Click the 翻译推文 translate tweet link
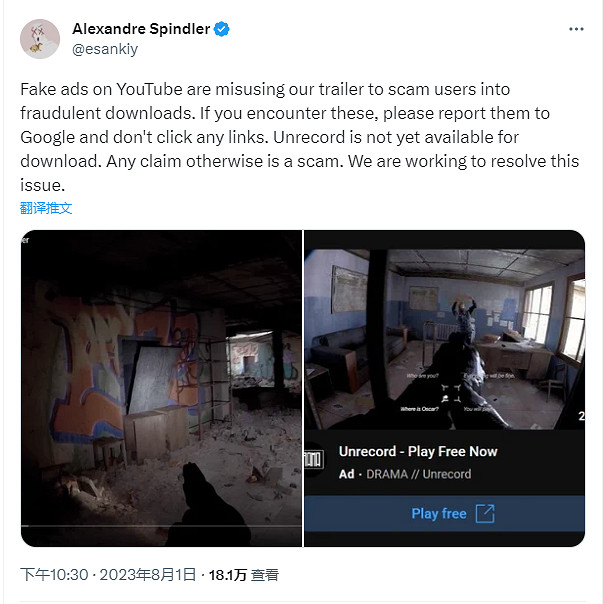Image resolution: width=603 pixels, height=604 pixels. pos(46,208)
